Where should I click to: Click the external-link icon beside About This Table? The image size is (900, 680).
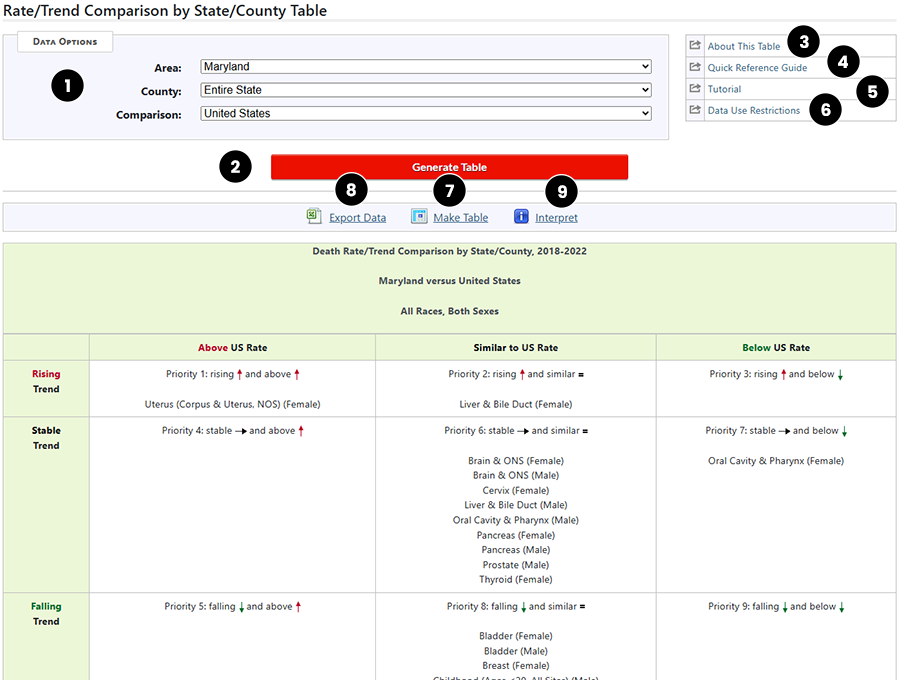coord(694,43)
